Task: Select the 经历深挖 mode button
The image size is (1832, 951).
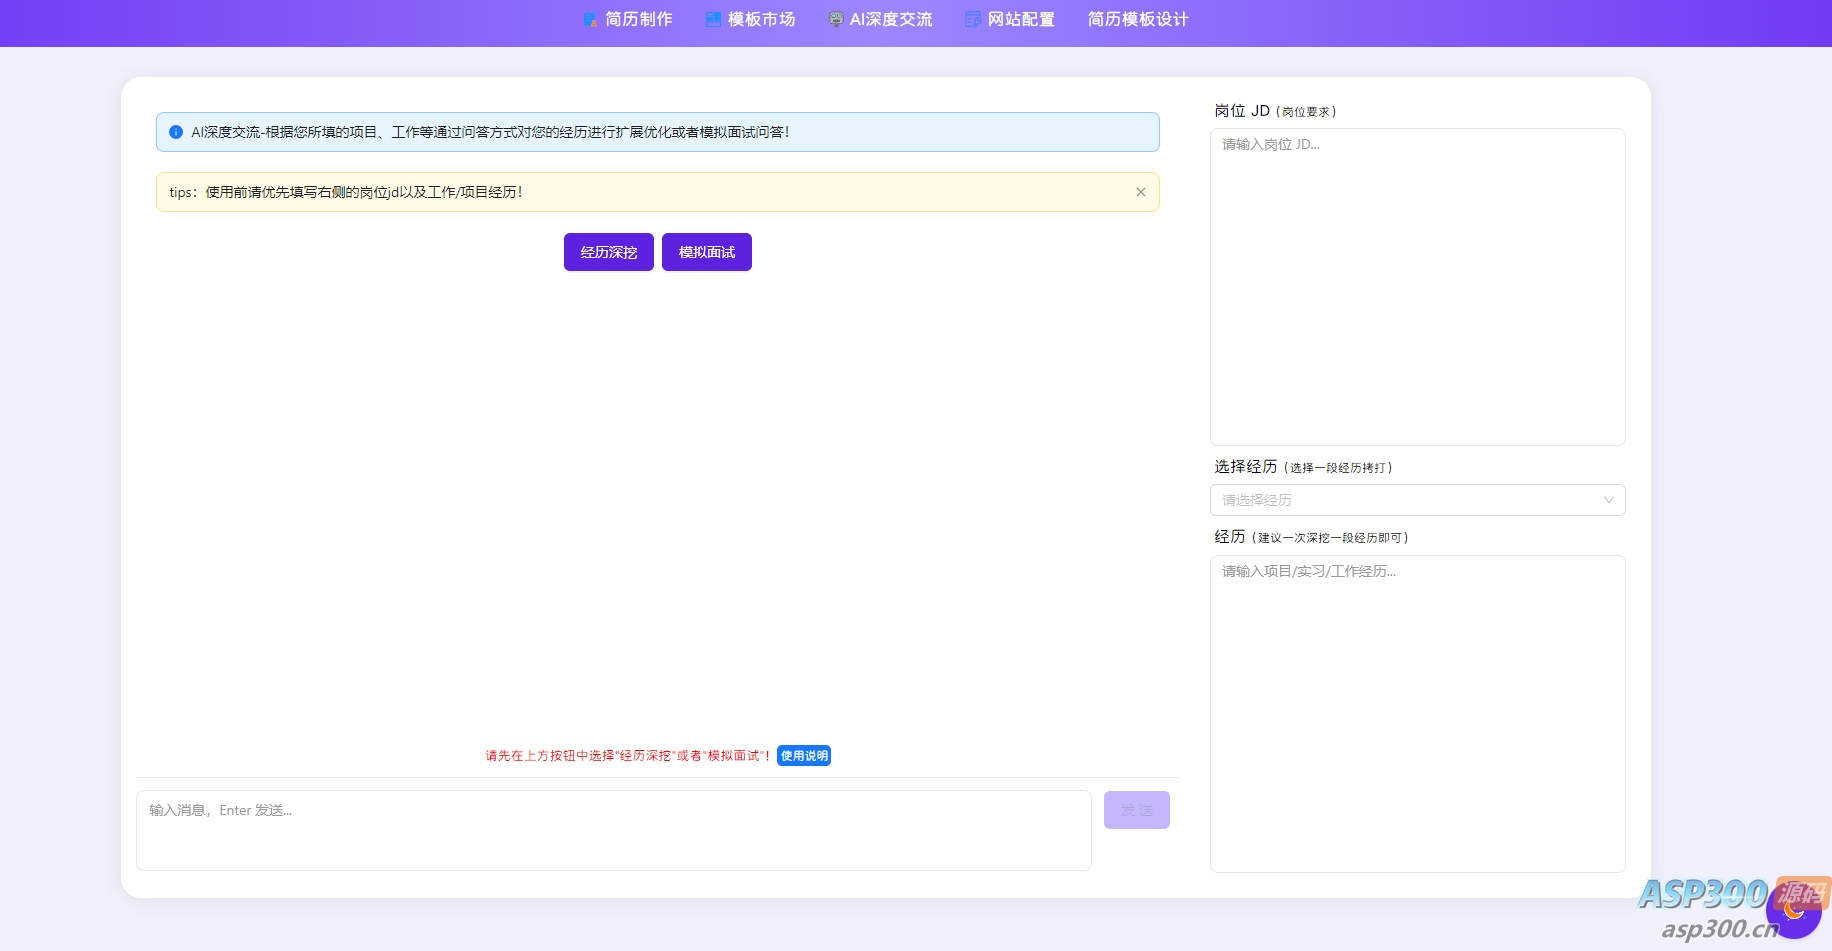Action: tap(608, 252)
